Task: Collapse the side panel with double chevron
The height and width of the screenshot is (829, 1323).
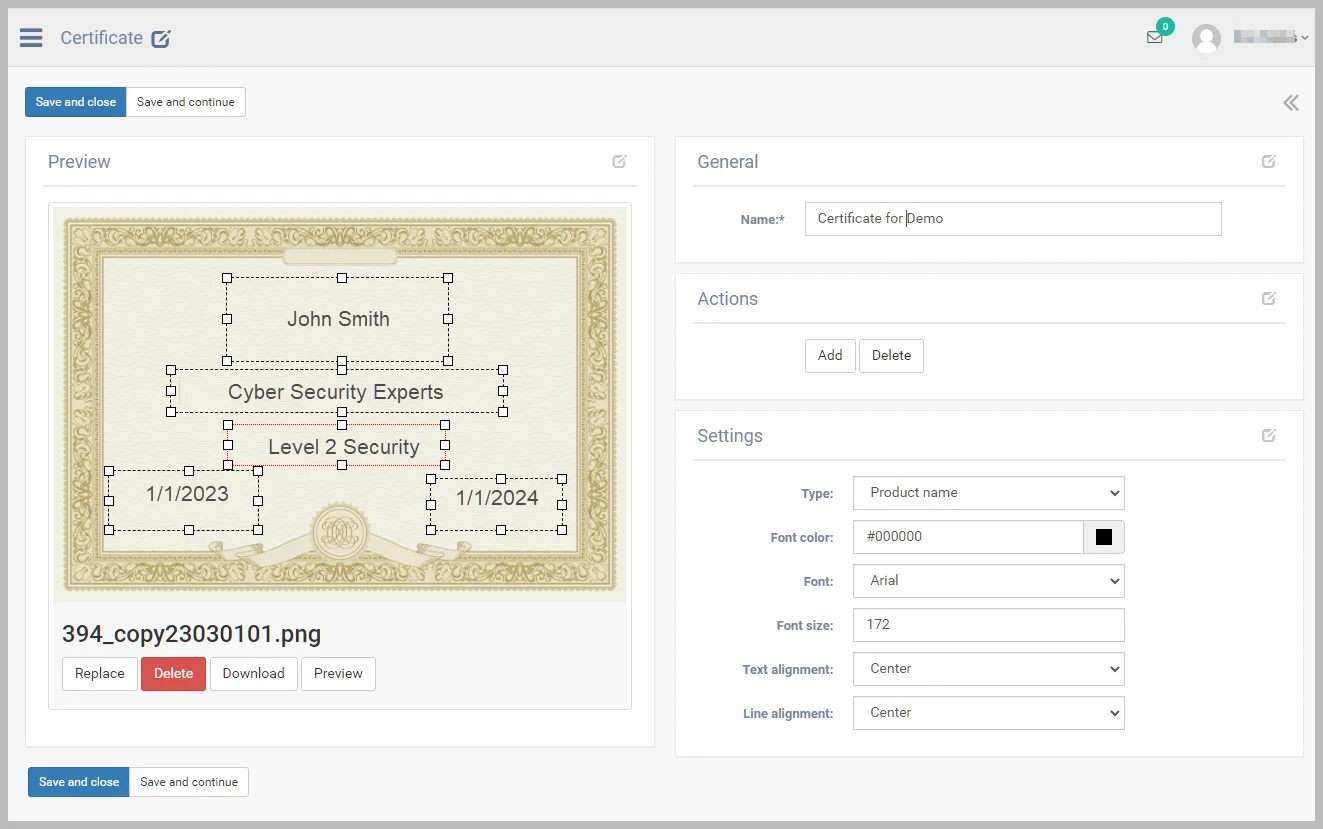Action: (1291, 103)
